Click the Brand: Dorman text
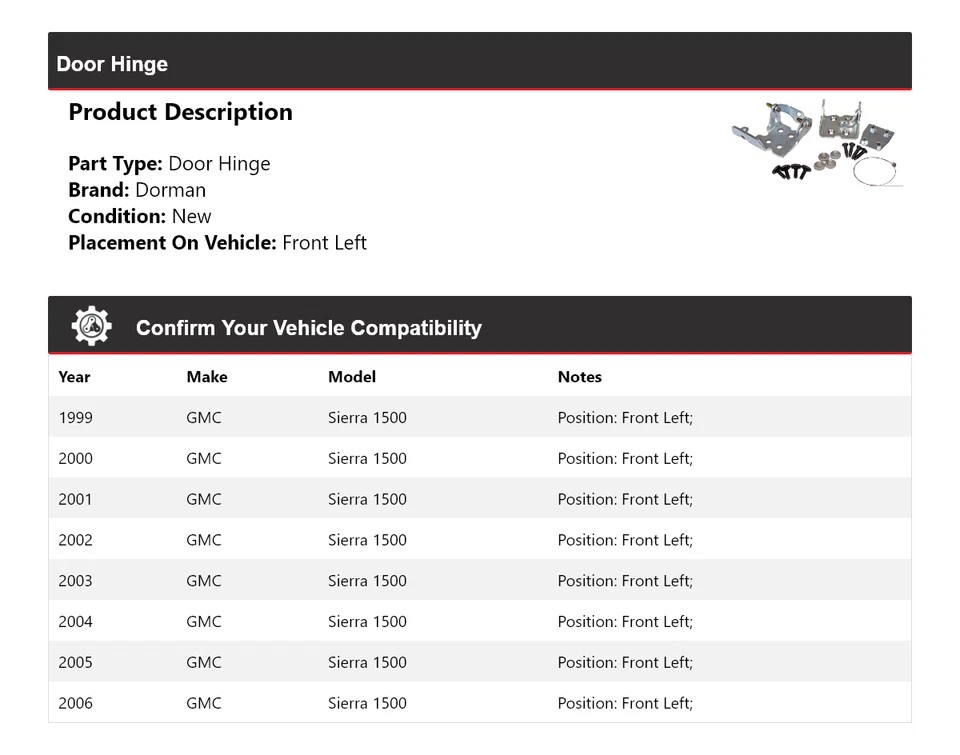960x755 pixels. click(x=137, y=190)
